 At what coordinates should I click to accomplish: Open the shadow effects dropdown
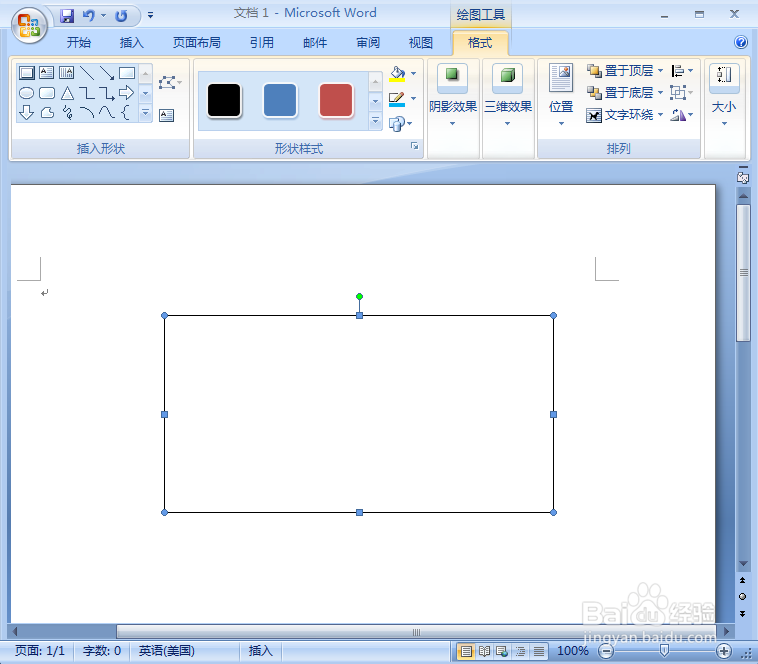tap(452, 107)
